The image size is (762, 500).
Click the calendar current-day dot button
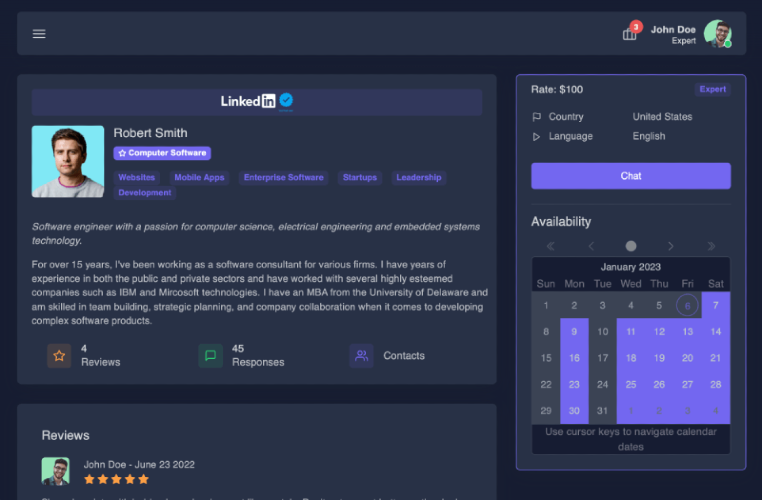tap(631, 246)
